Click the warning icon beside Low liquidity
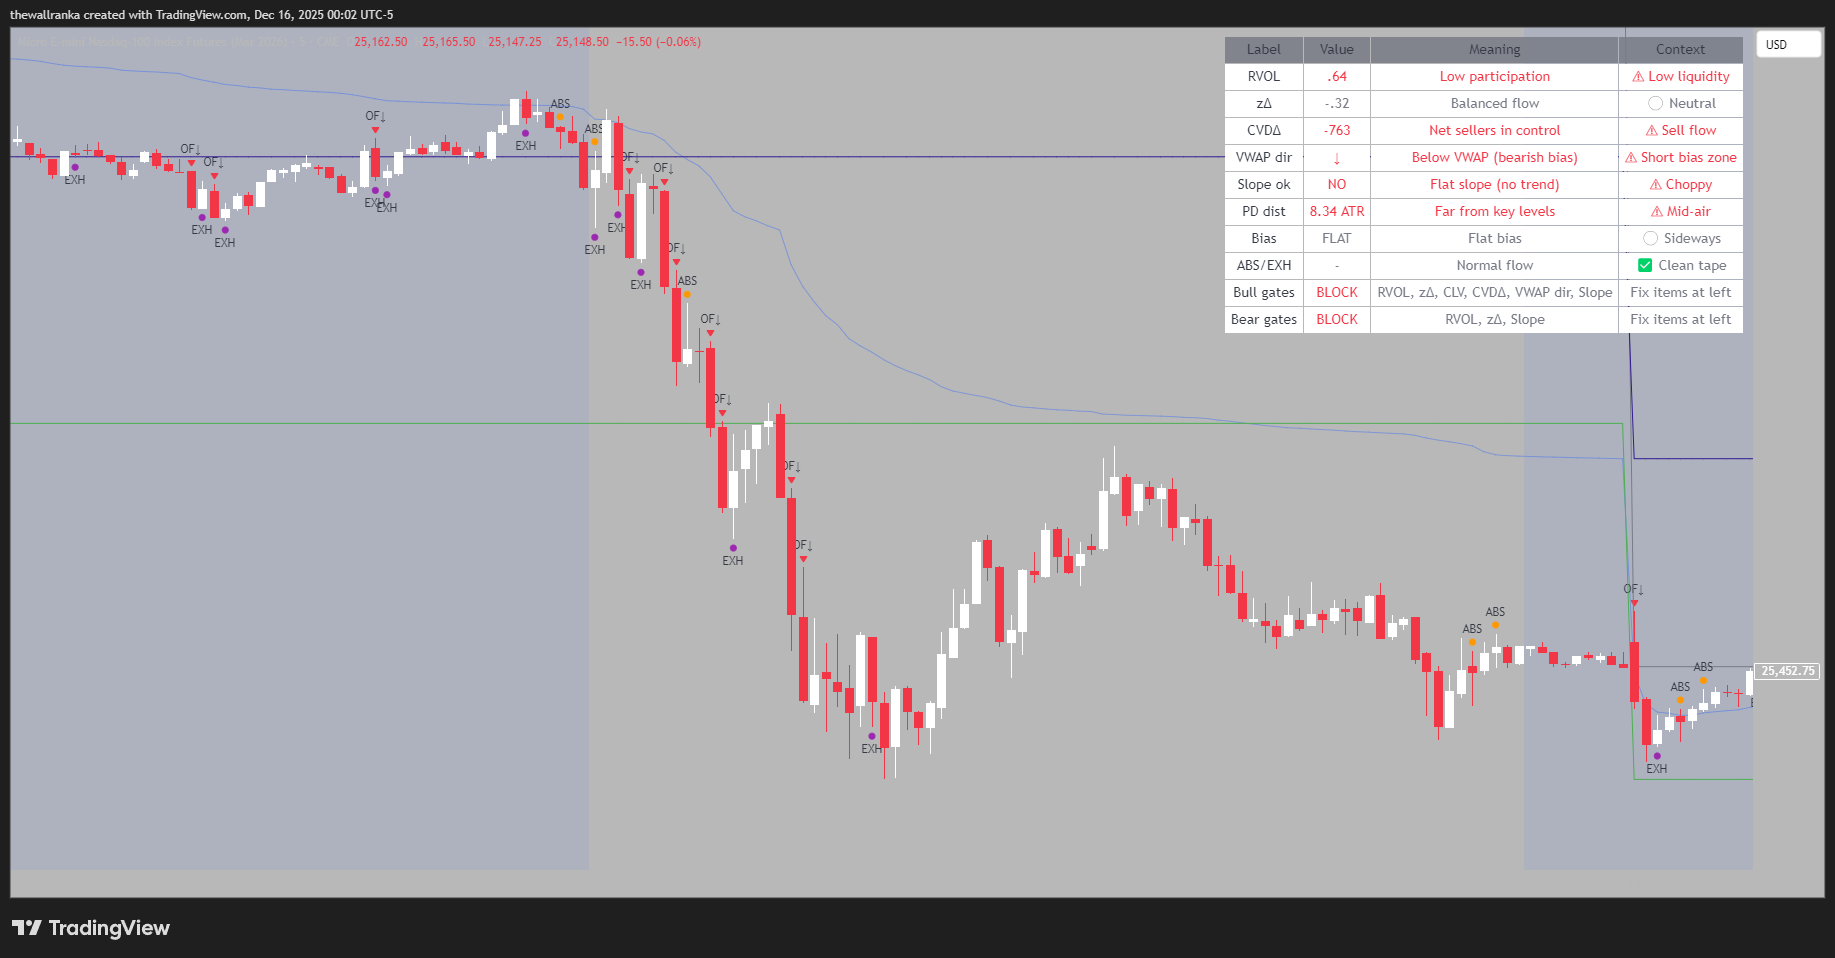 [1638, 76]
